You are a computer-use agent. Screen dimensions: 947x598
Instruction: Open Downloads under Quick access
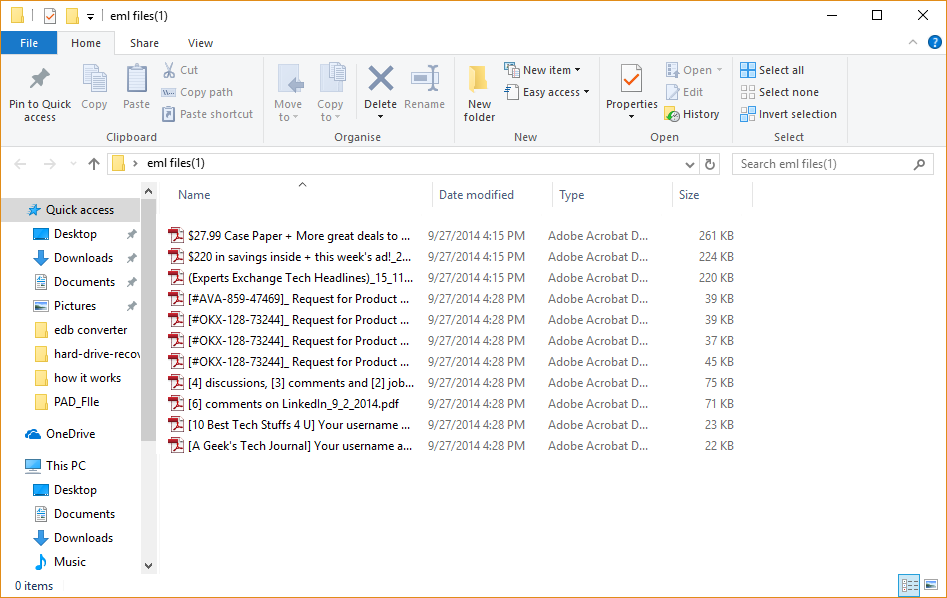click(x=83, y=258)
